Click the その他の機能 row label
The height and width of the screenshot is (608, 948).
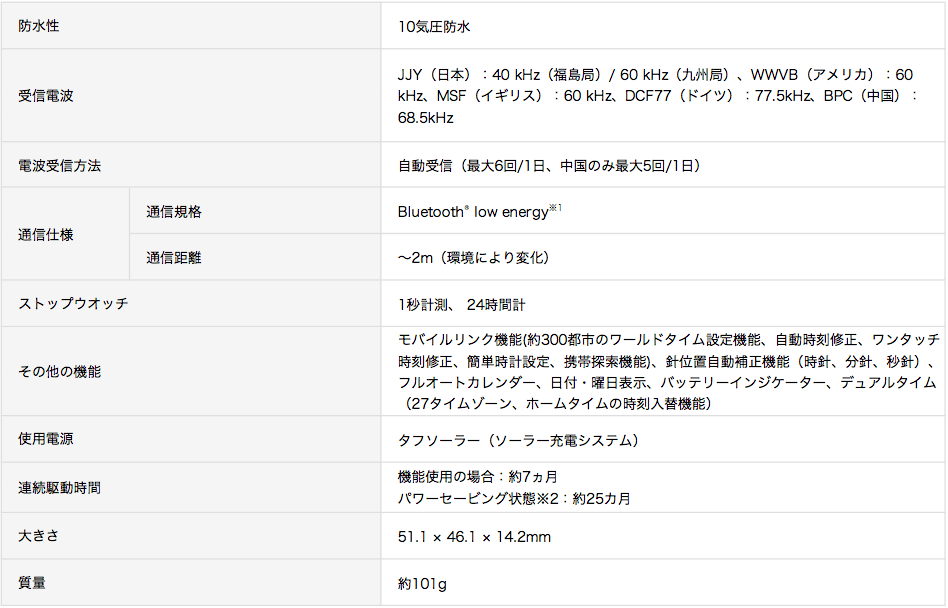click(x=60, y=372)
